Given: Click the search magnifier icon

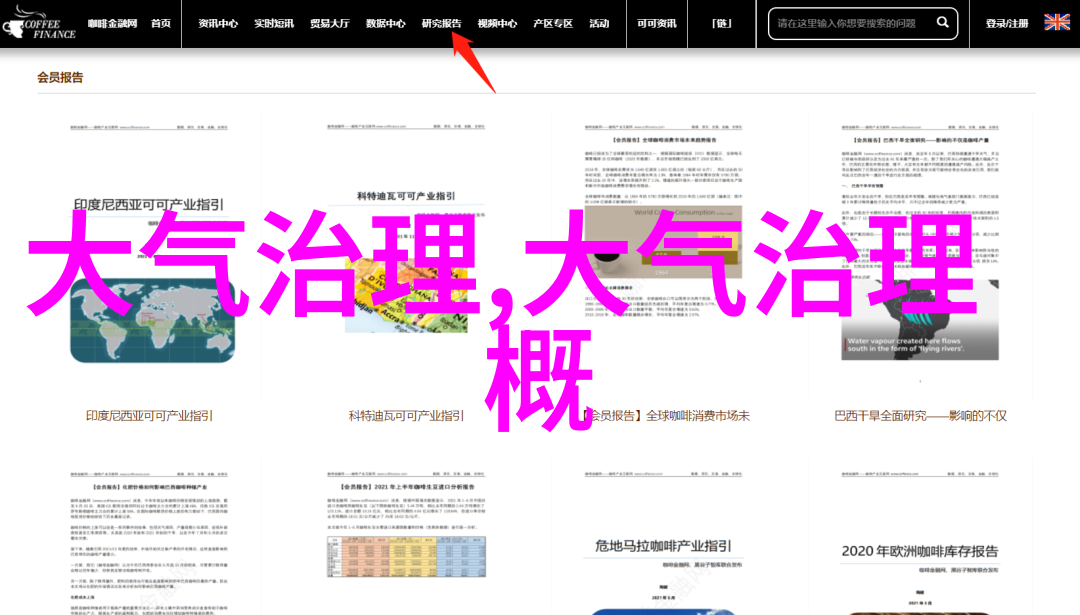Looking at the screenshot, I should tap(942, 23).
